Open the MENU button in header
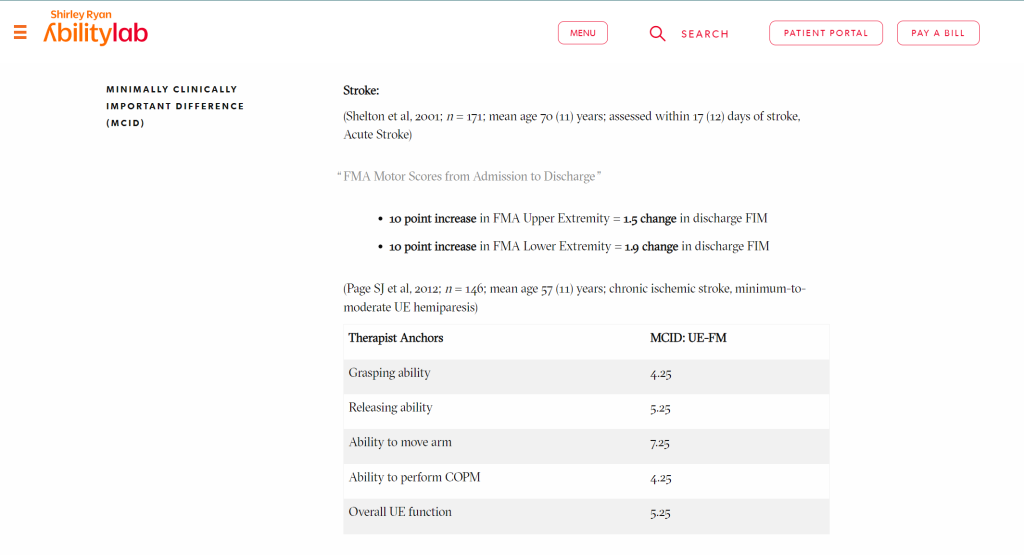The width and height of the screenshot is (1024, 555). pyautogui.click(x=583, y=33)
